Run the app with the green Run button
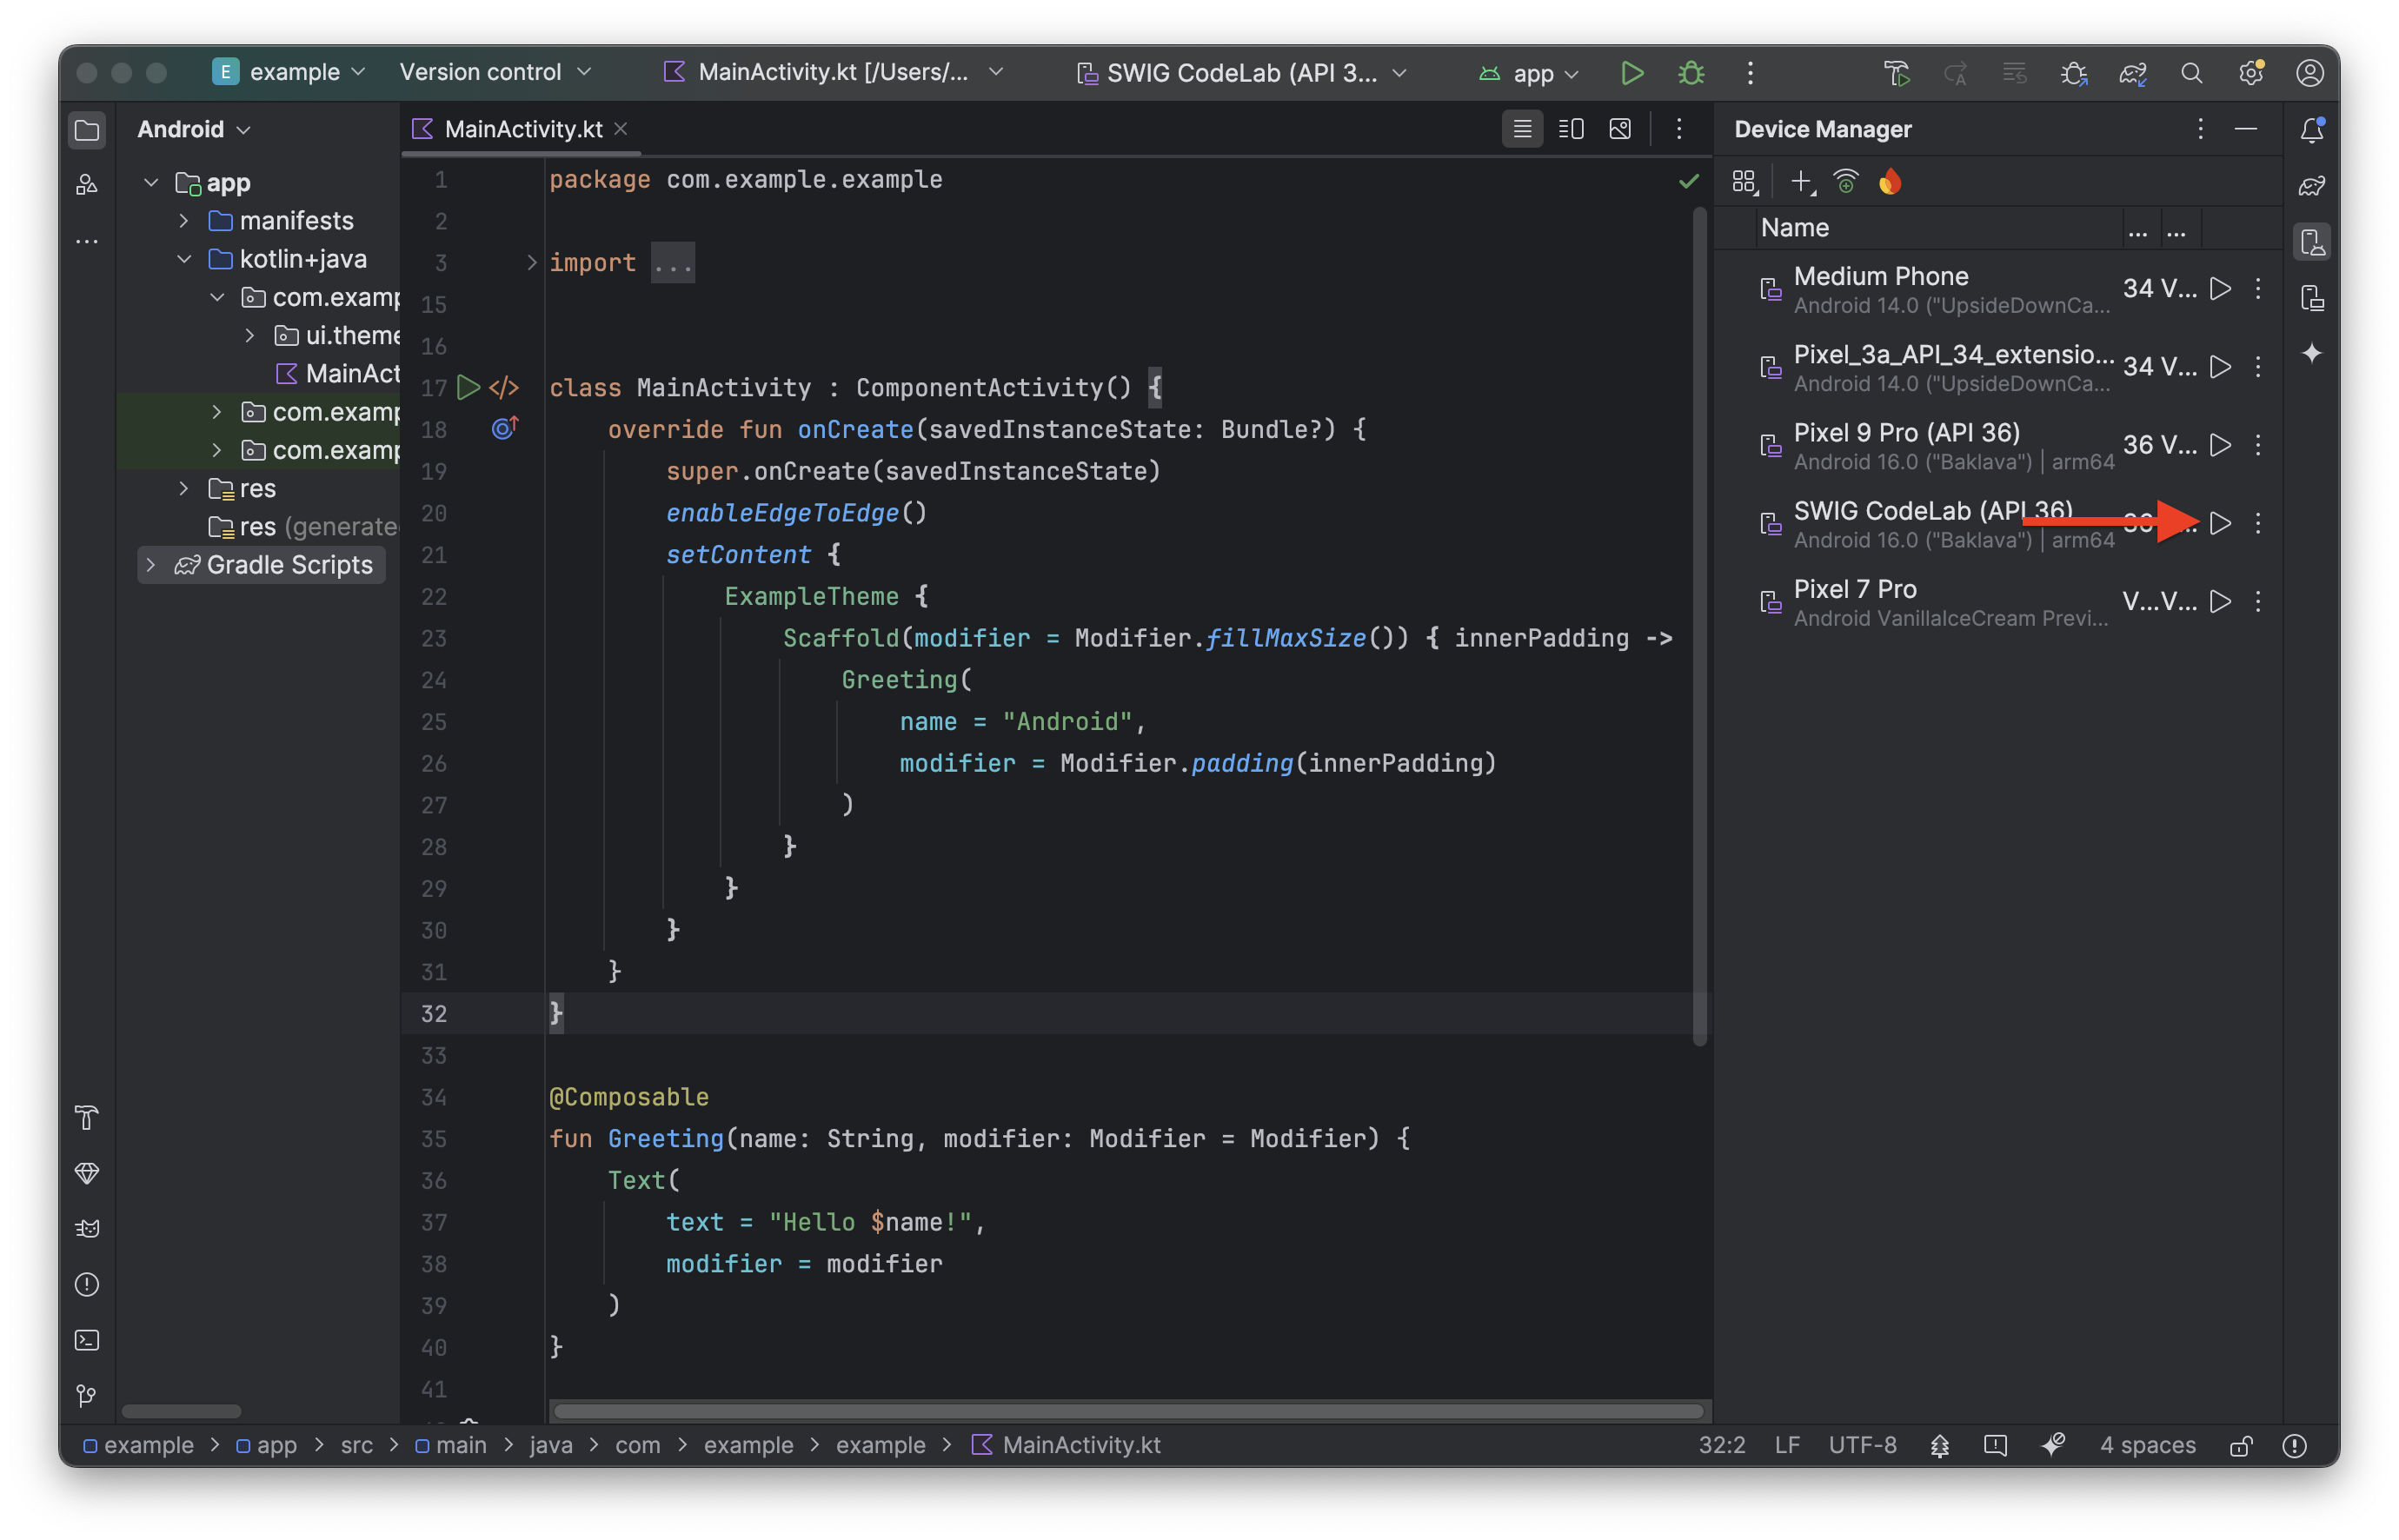 1631,72
